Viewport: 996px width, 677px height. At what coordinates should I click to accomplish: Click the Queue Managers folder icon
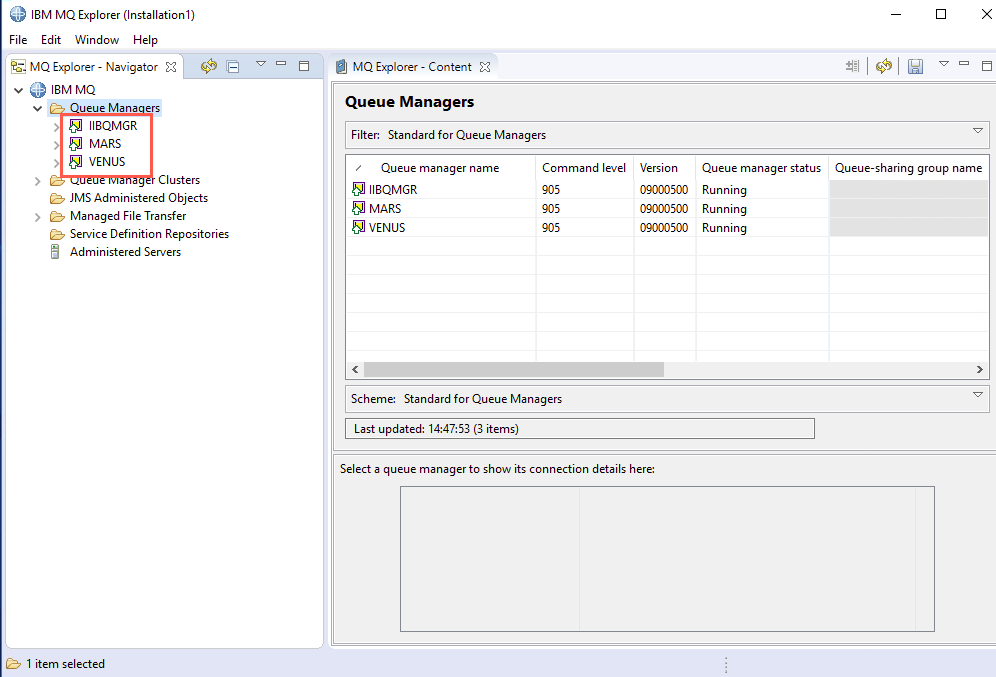click(57, 108)
